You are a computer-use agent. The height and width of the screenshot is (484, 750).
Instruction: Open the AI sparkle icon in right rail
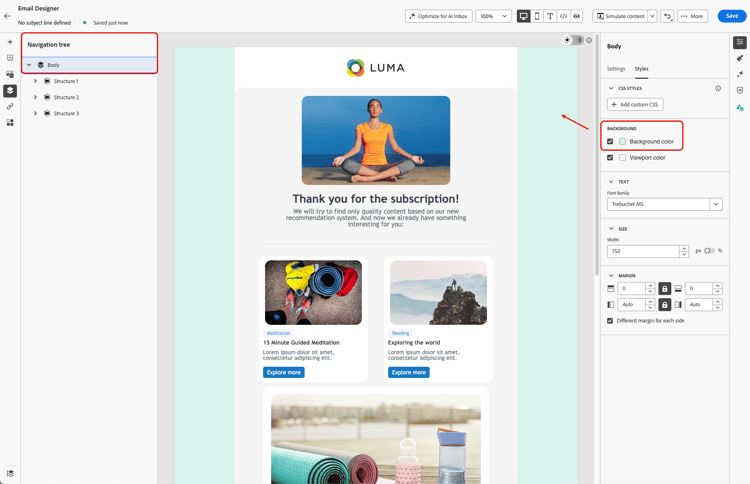740,74
